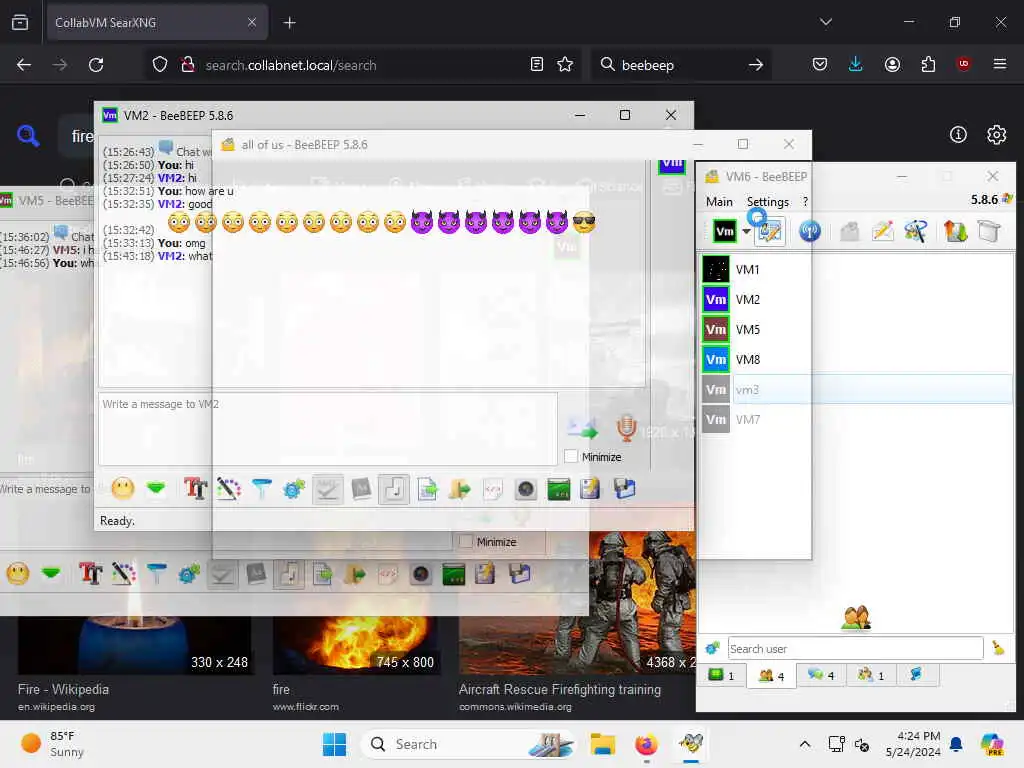The width and height of the screenshot is (1024, 768).
Task: Click the notebook icon in VM2 chat toolbar
Action: pyautogui.click(x=590, y=488)
